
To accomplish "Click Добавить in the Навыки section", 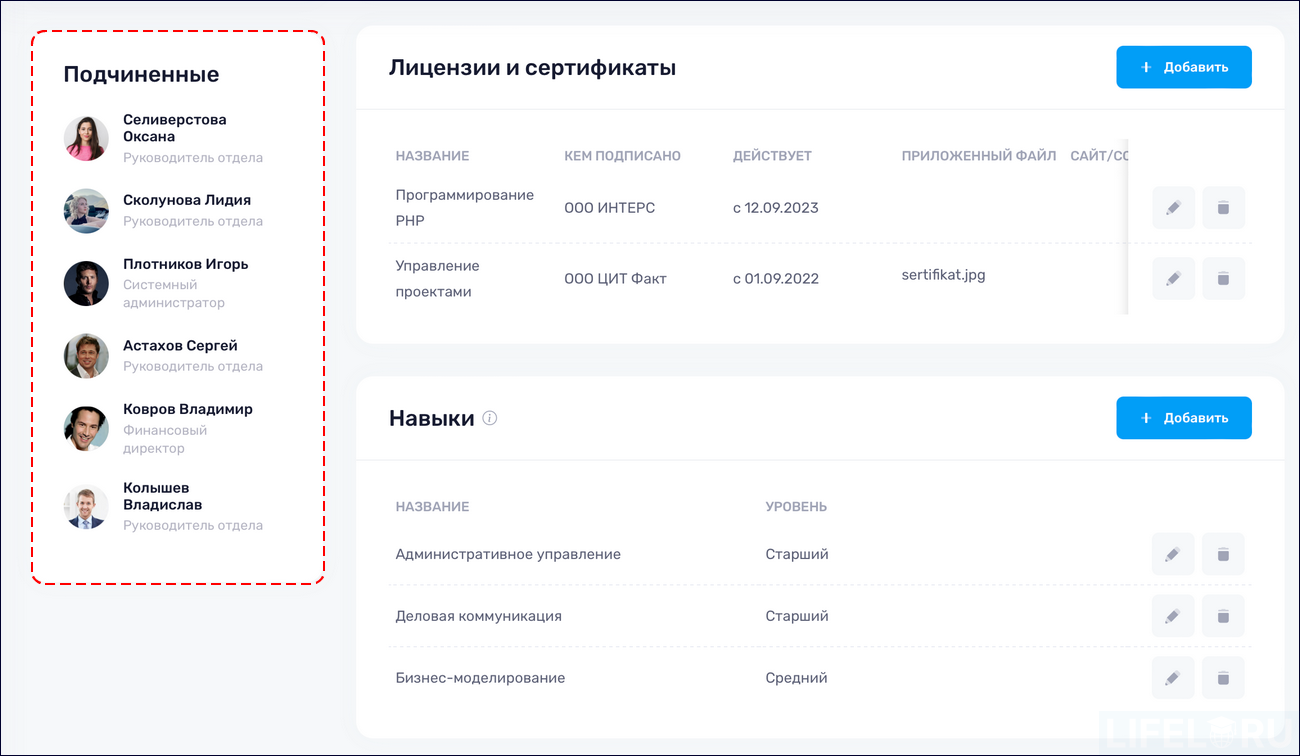I will tap(1184, 417).
